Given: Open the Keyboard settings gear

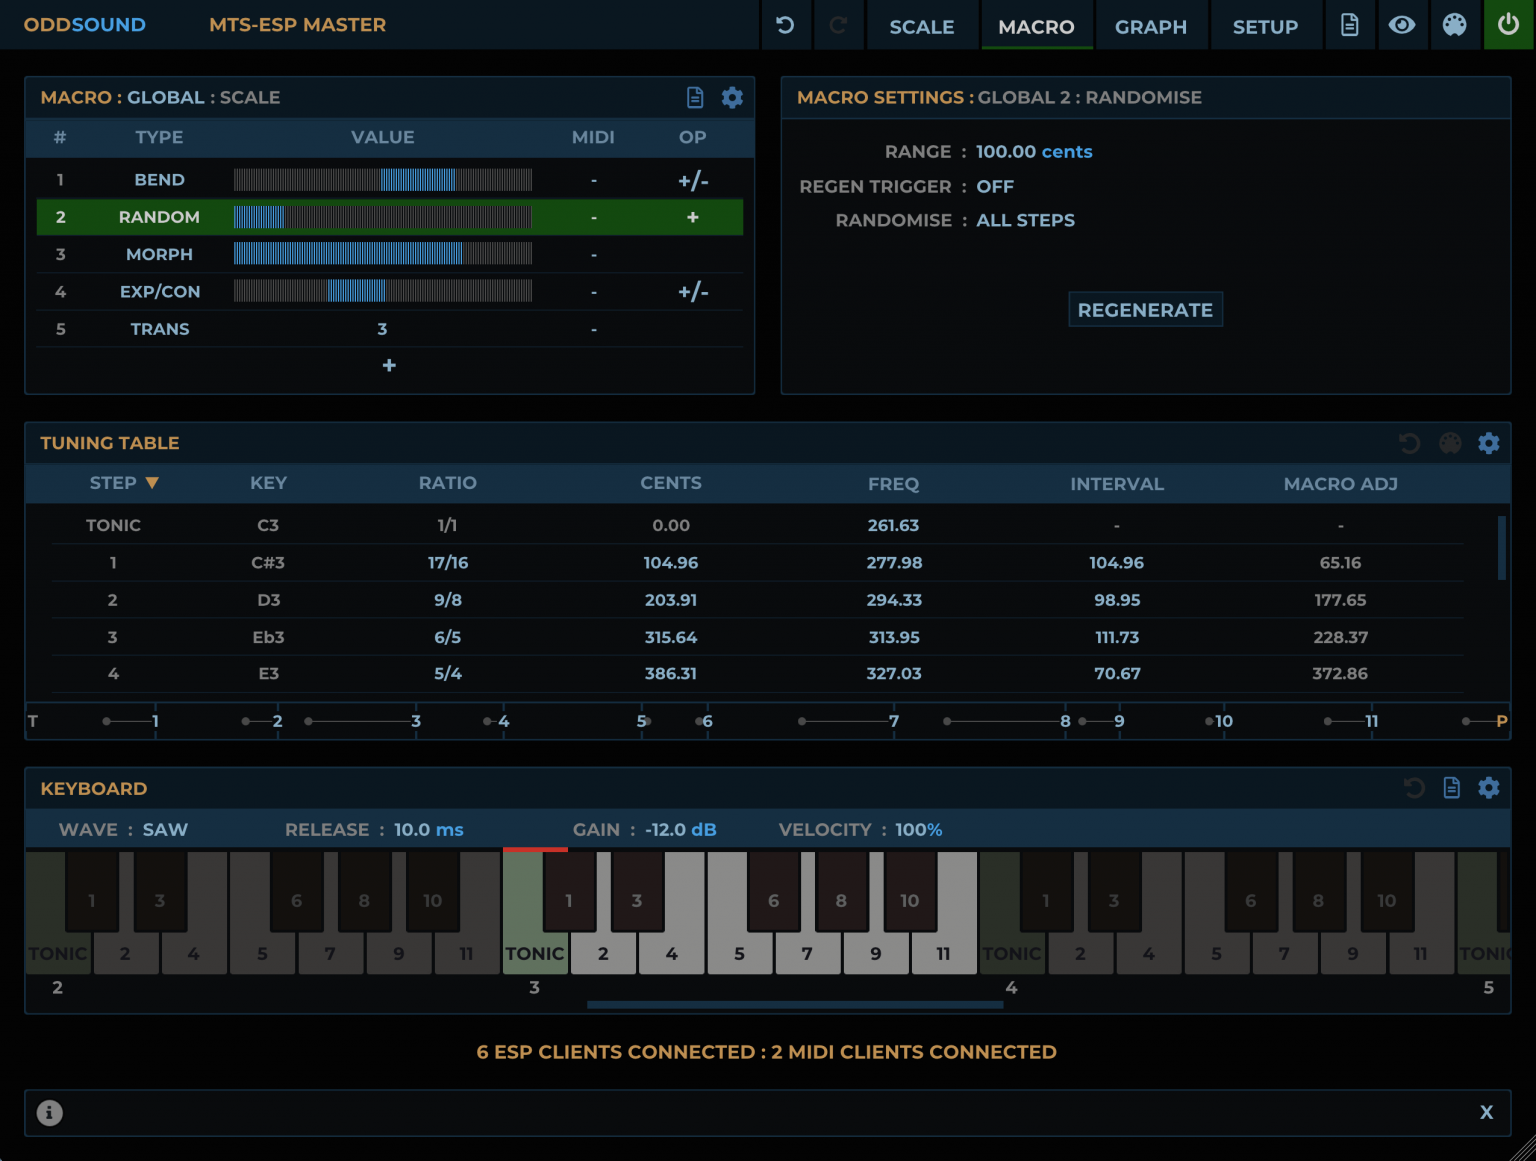Looking at the screenshot, I should coord(1489,788).
